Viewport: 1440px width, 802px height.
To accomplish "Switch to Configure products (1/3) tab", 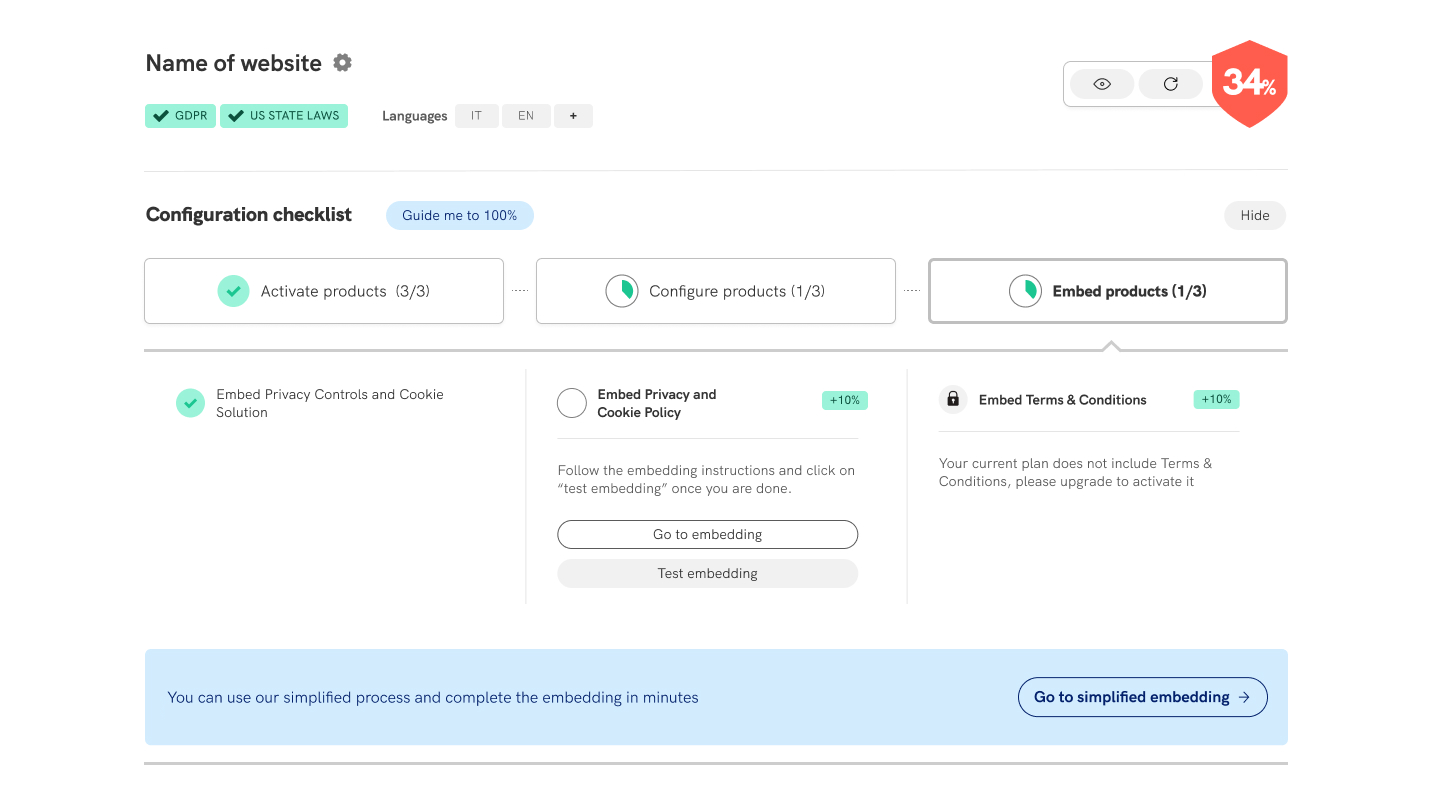I will 716,291.
